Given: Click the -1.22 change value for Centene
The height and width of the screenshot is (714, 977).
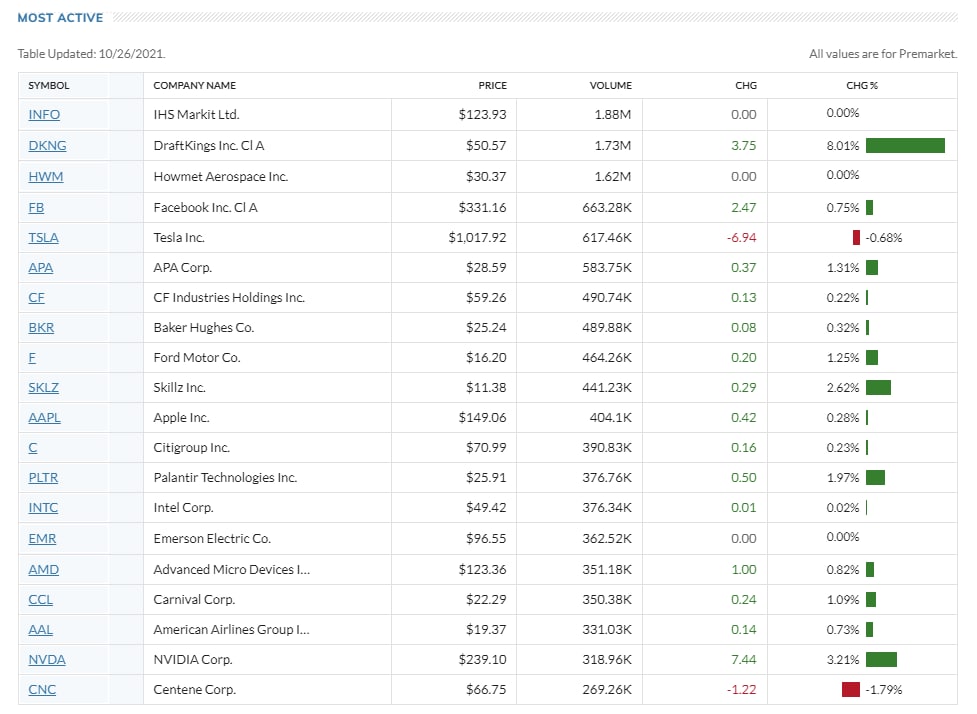Looking at the screenshot, I should point(741,689).
